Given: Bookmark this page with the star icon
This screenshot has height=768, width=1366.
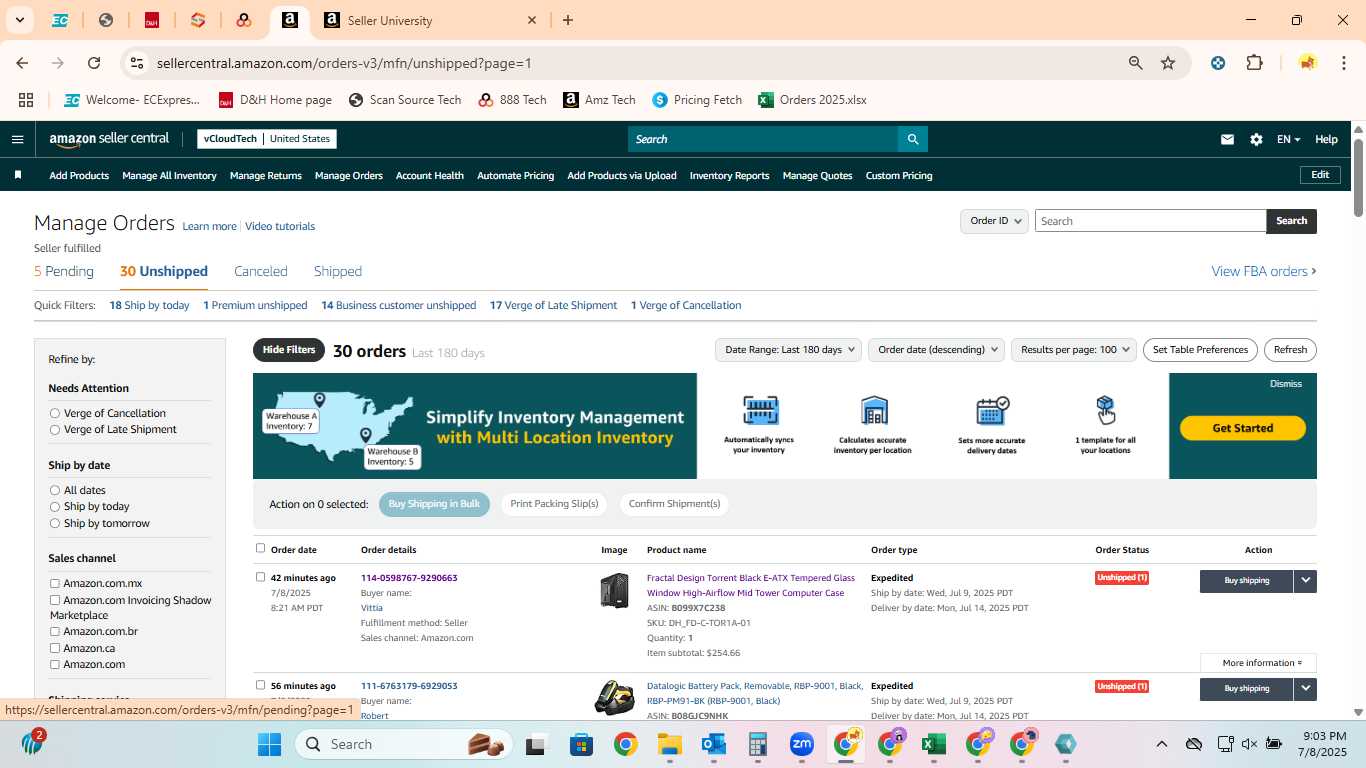Looking at the screenshot, I should tap(1168, 63).
